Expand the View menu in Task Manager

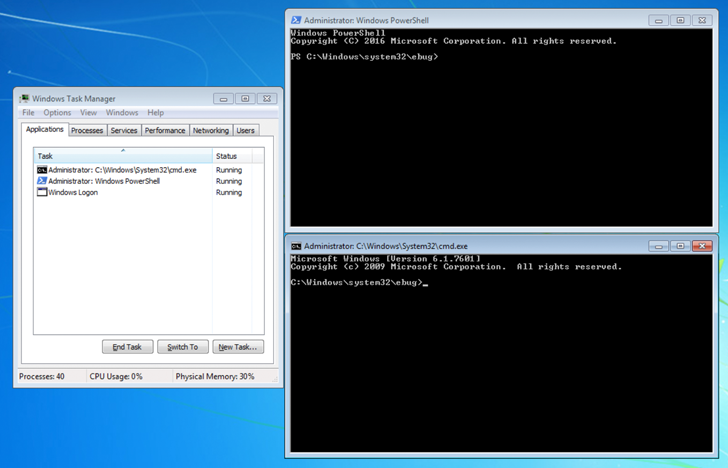(x=89, y=113)
